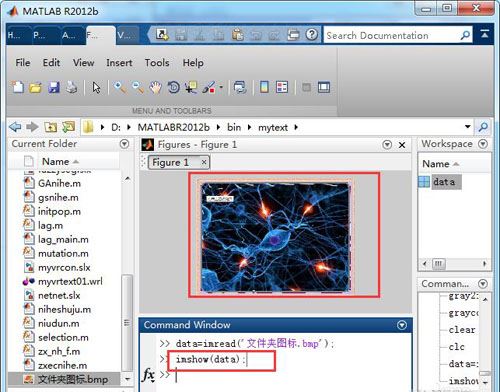
Task: Open the Insert menu
Action: (x=119, y=63)
